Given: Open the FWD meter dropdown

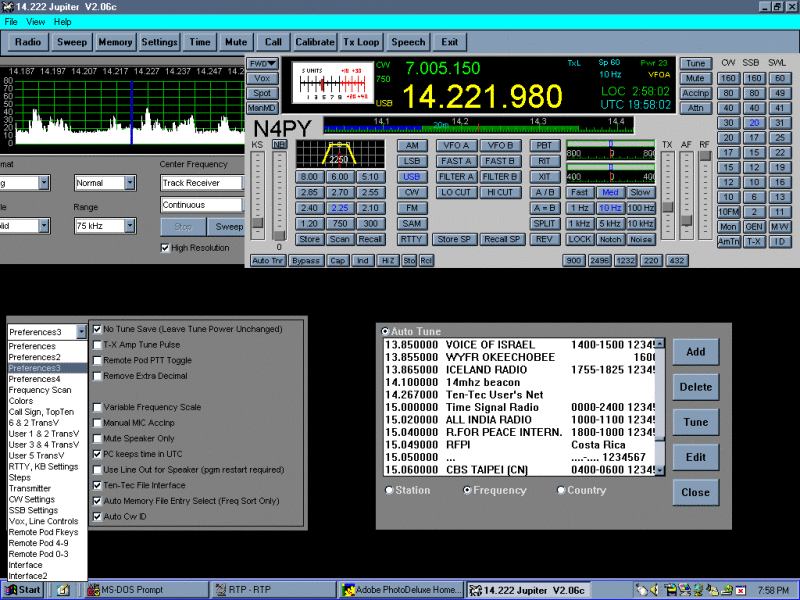Looking at the screenshot, I should tap(262, 64).
